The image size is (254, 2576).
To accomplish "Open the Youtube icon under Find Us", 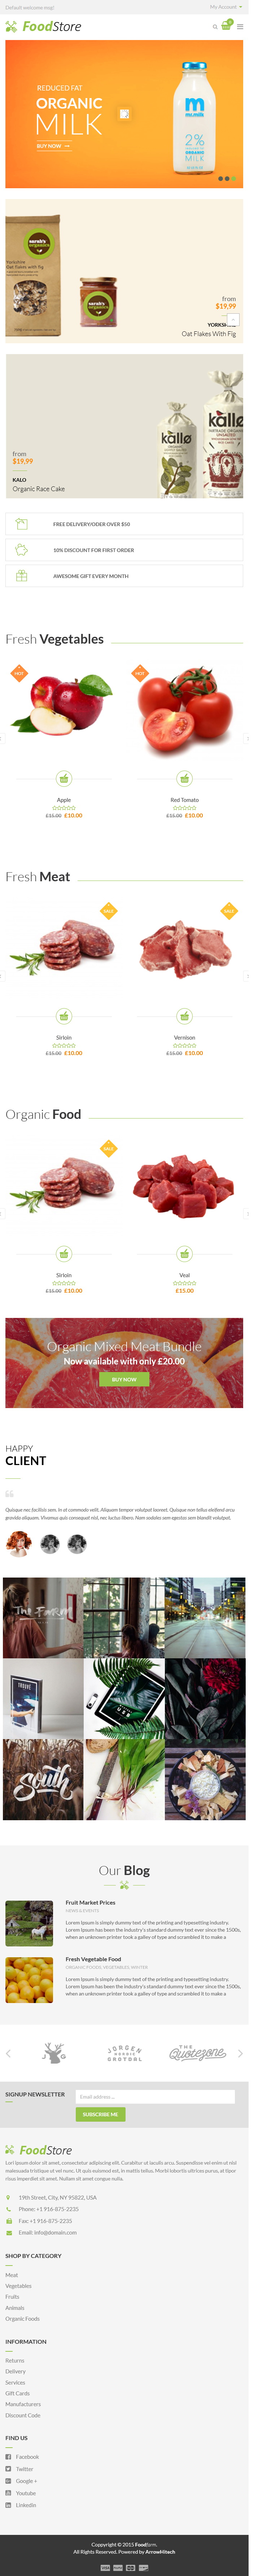I will (8, 2493).
